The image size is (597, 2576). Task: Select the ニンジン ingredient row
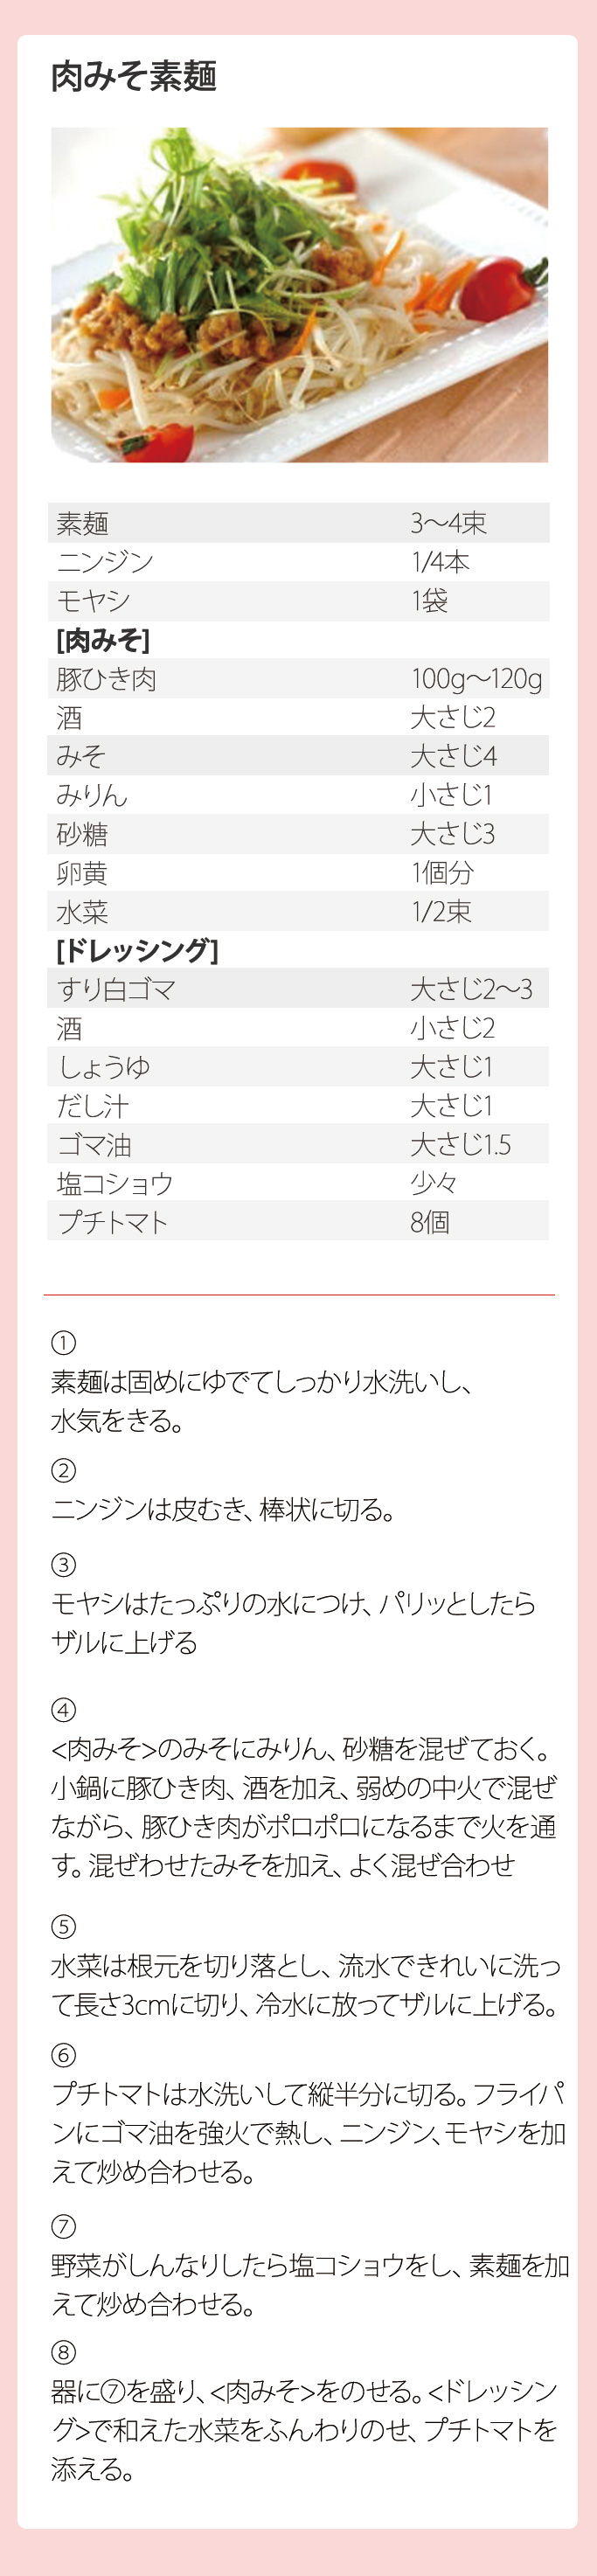pyautogui.click(x=298, y=562)
